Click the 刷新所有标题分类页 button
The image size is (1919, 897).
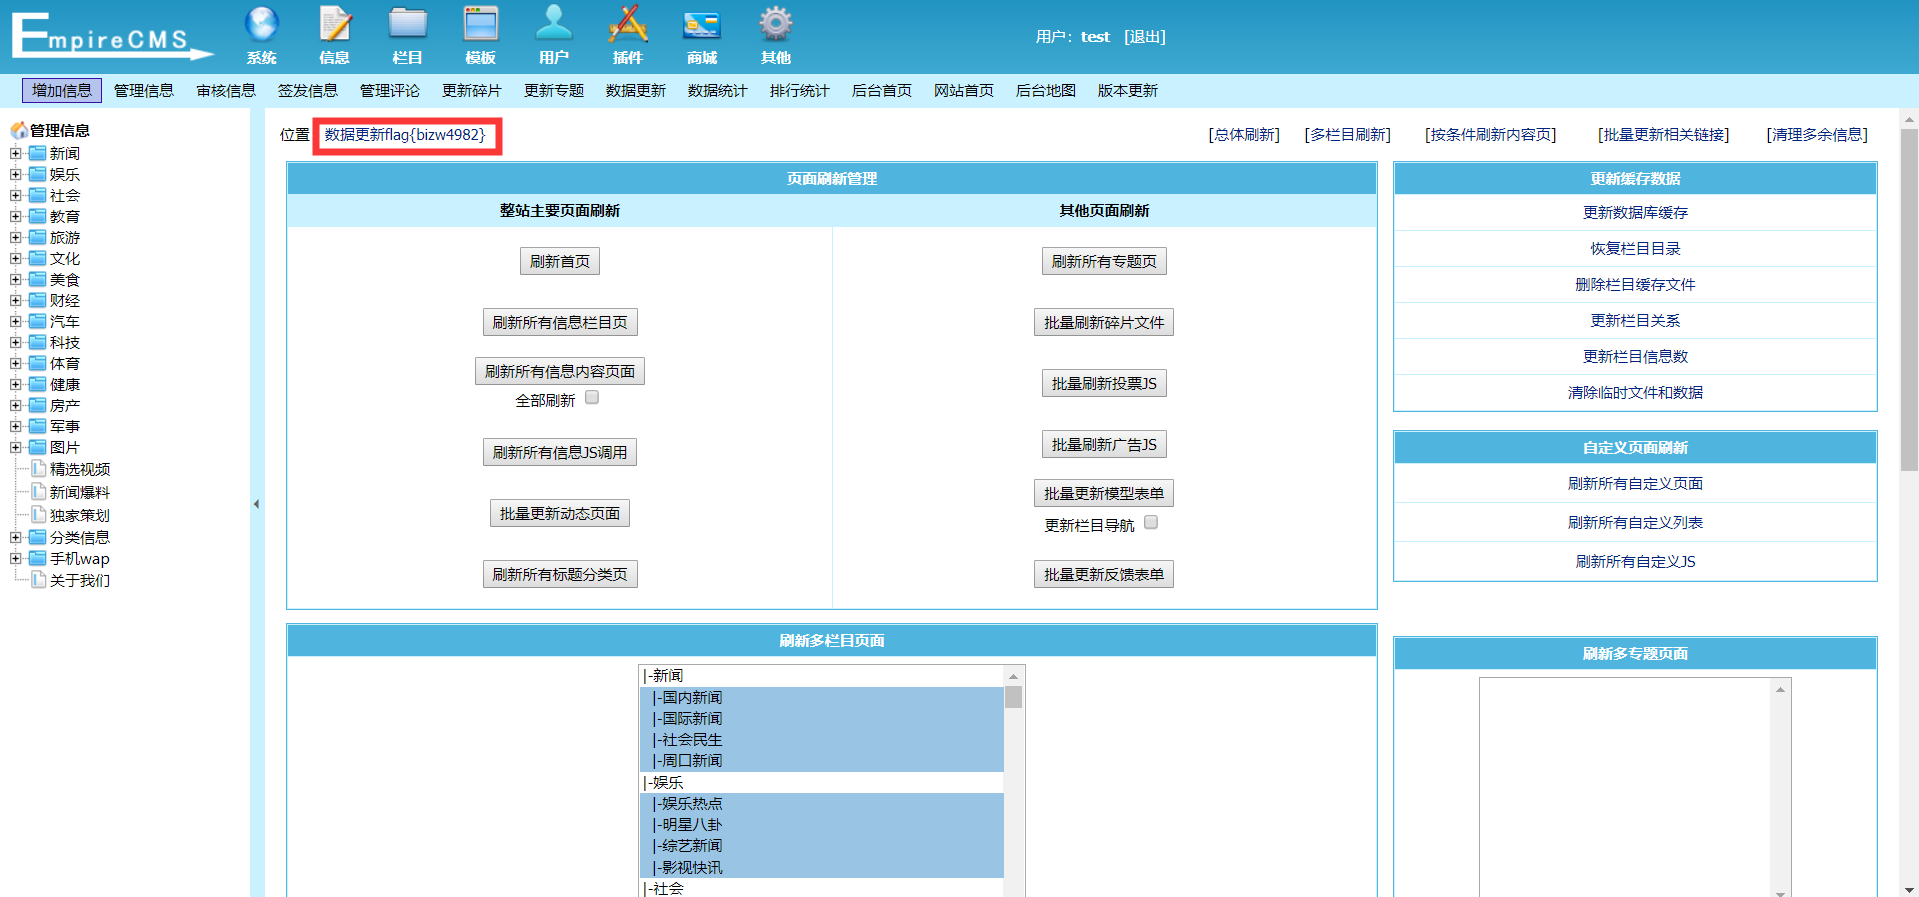click(x=560, y=574)
